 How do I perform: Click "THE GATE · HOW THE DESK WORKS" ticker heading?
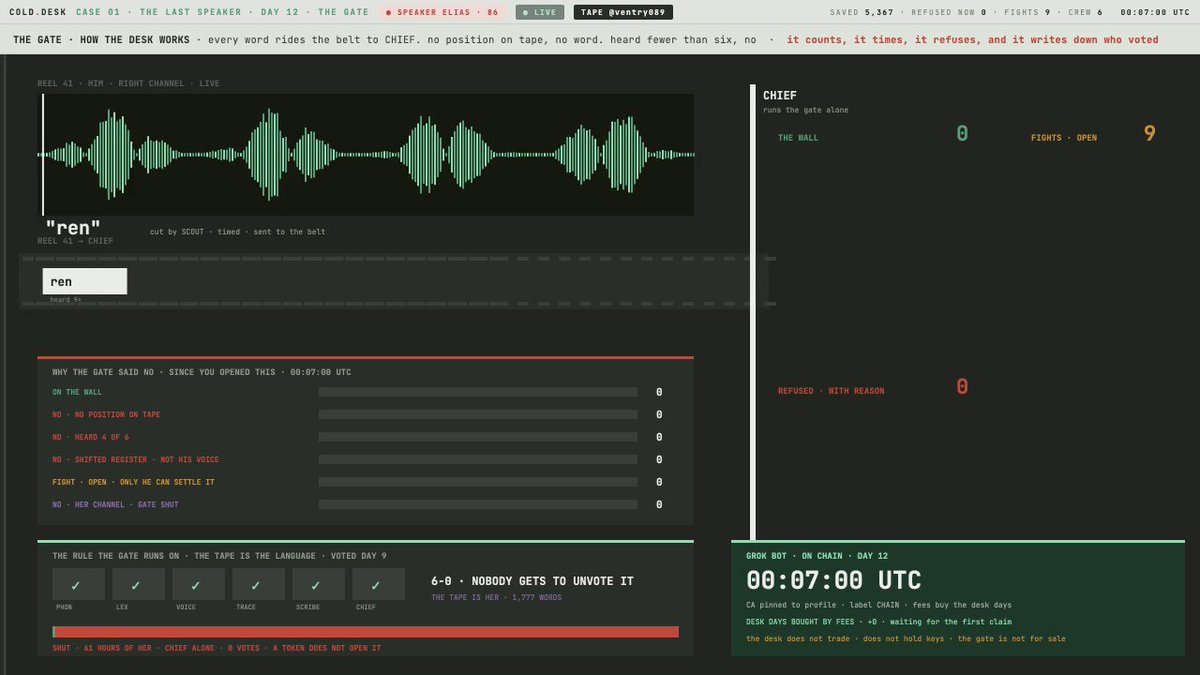tap(101, 40)
